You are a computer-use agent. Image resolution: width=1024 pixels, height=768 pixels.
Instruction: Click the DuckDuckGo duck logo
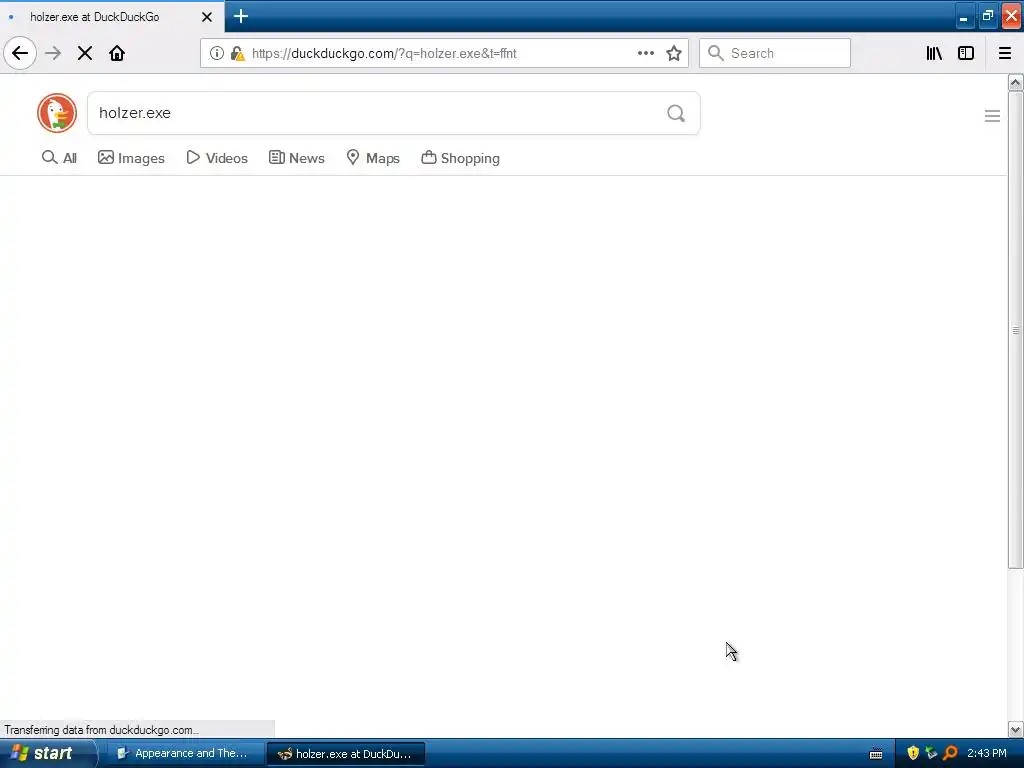57,113
